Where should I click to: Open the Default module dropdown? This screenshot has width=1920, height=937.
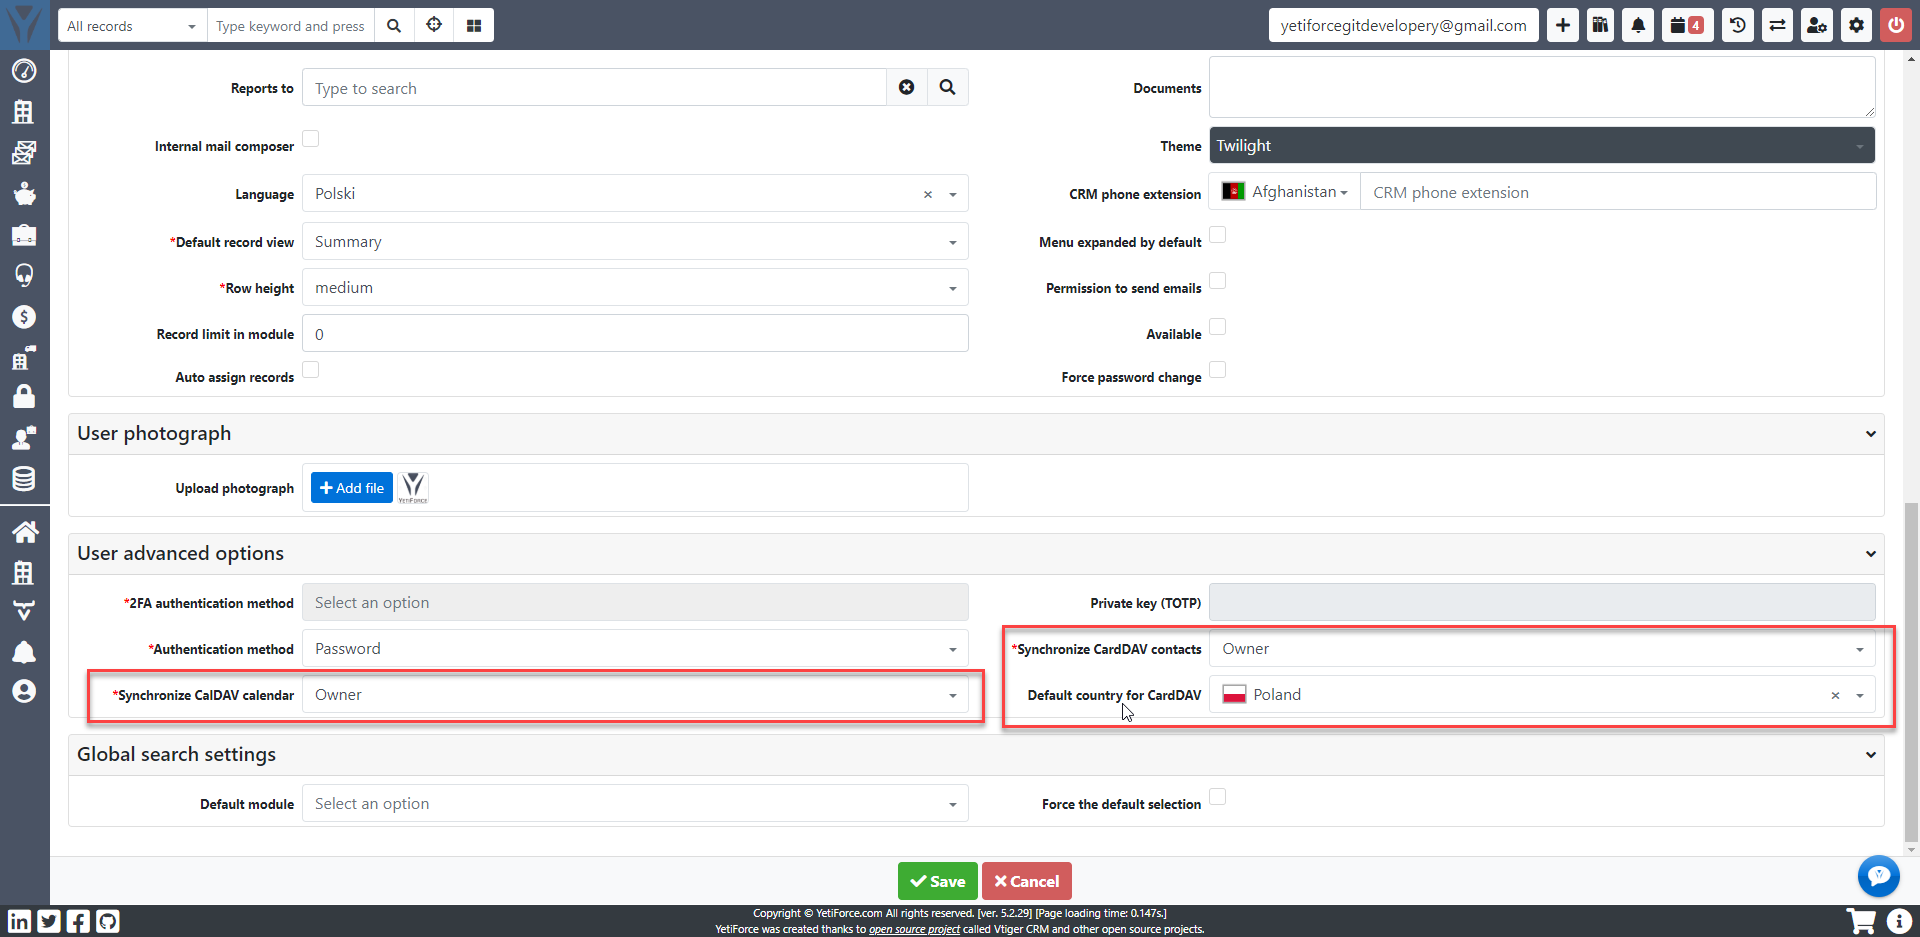point(635,804)
